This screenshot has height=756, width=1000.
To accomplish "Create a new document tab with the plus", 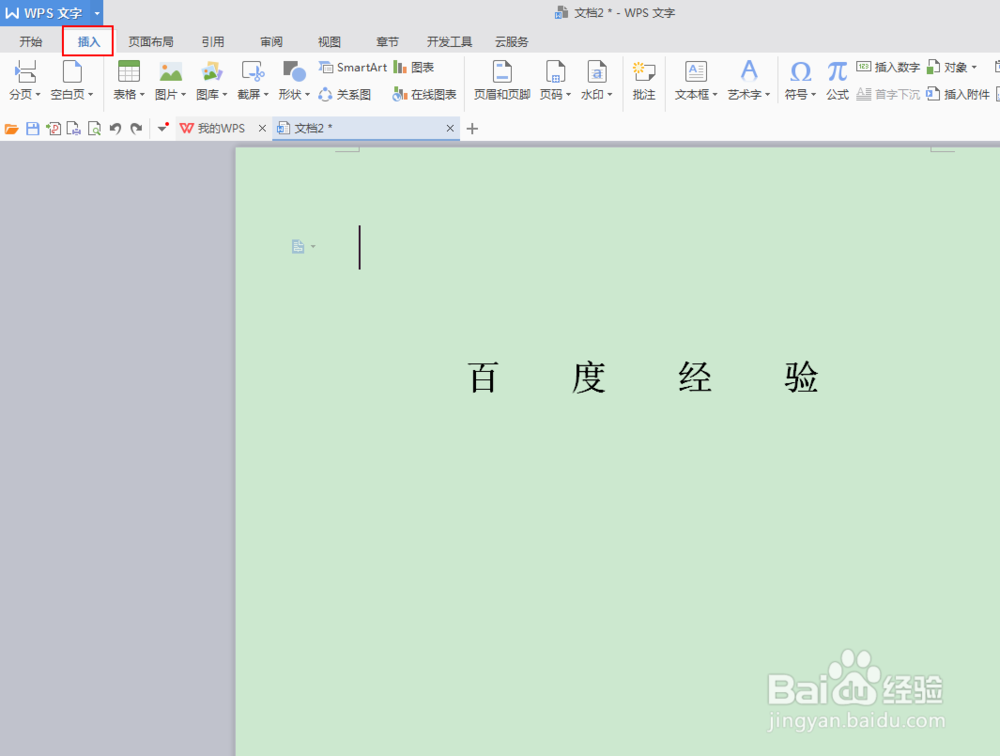I will click(x=471, y=128).
